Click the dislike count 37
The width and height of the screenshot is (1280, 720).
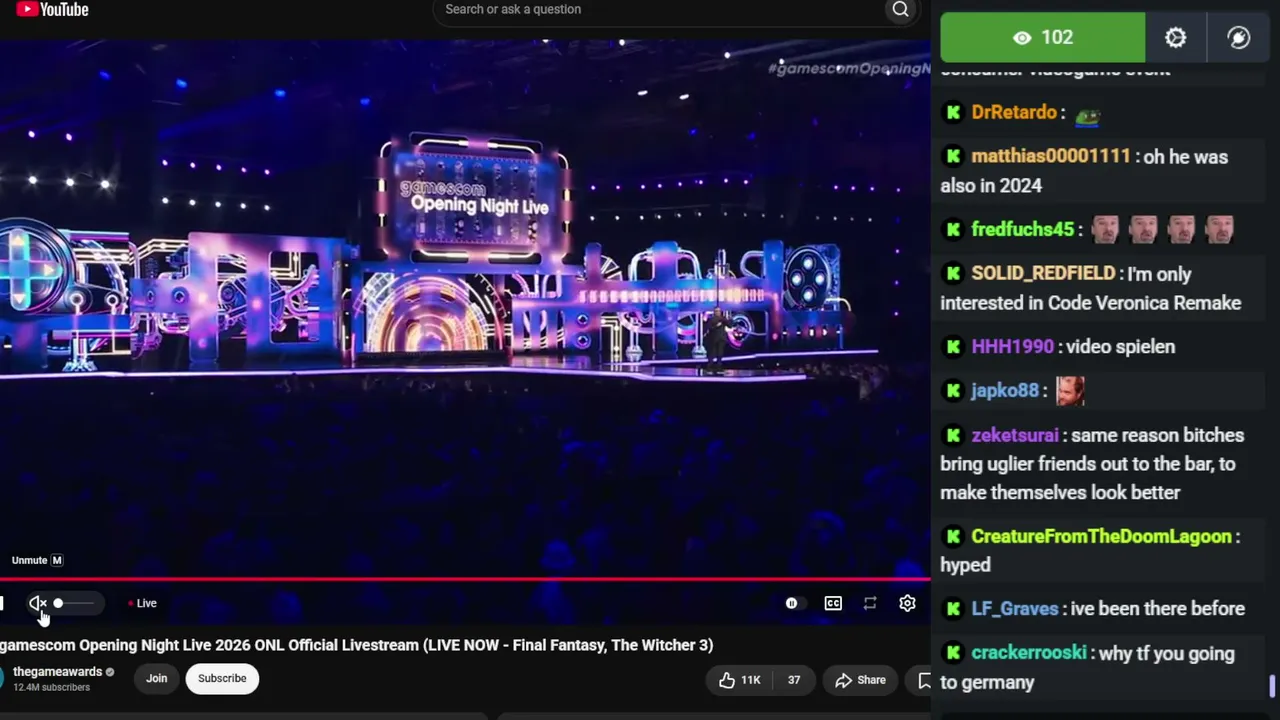point(793,680)
